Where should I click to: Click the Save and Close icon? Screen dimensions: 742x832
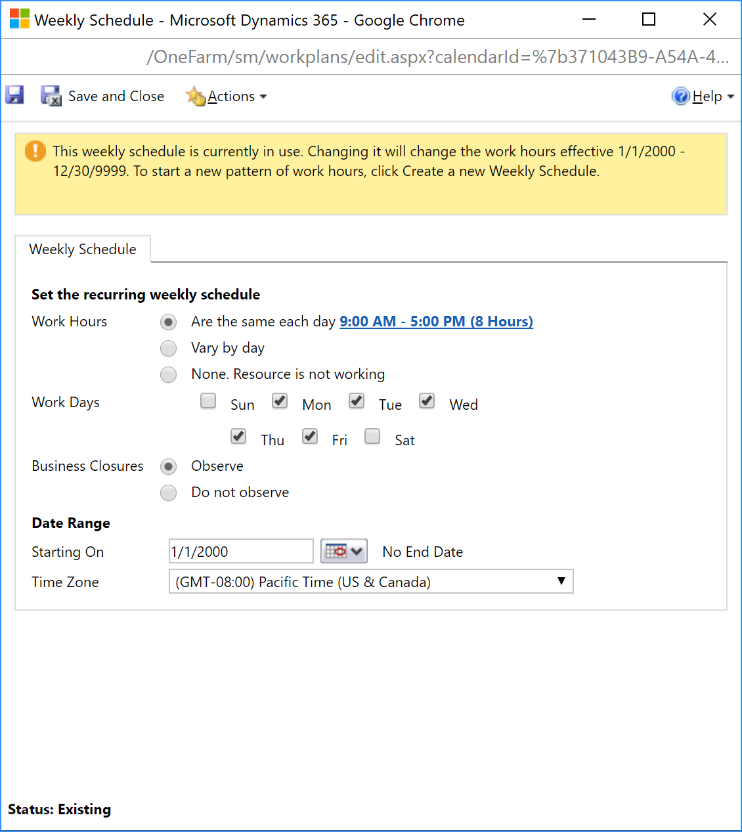coord(51,96)
